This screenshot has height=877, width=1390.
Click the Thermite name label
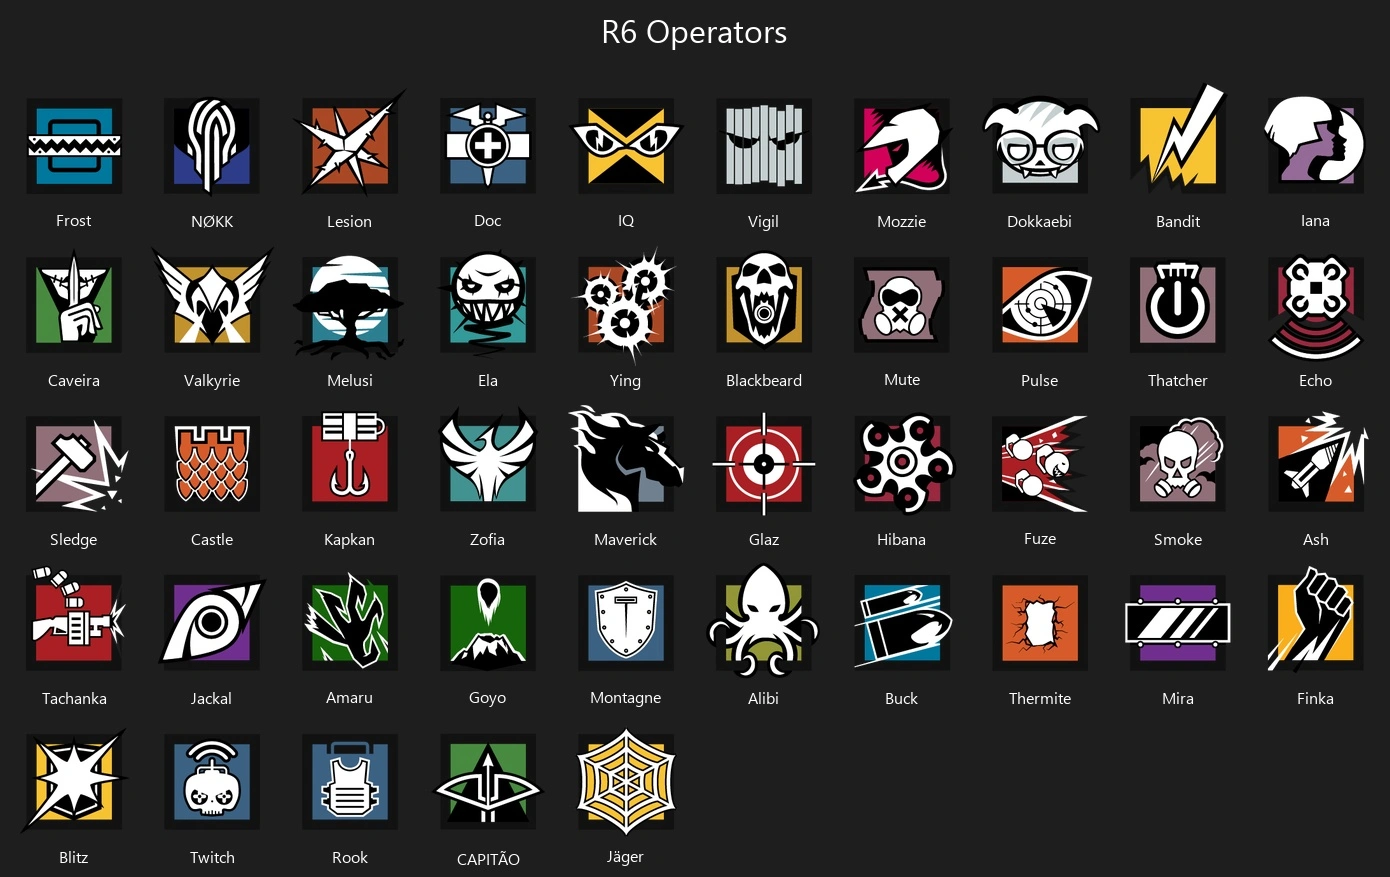(x=1040, y=698)
